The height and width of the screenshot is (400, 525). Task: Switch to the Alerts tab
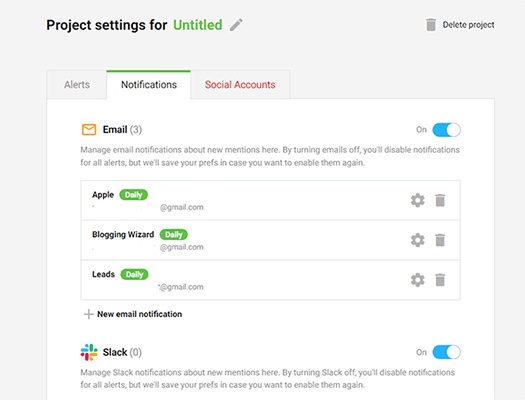pos(77,85)
